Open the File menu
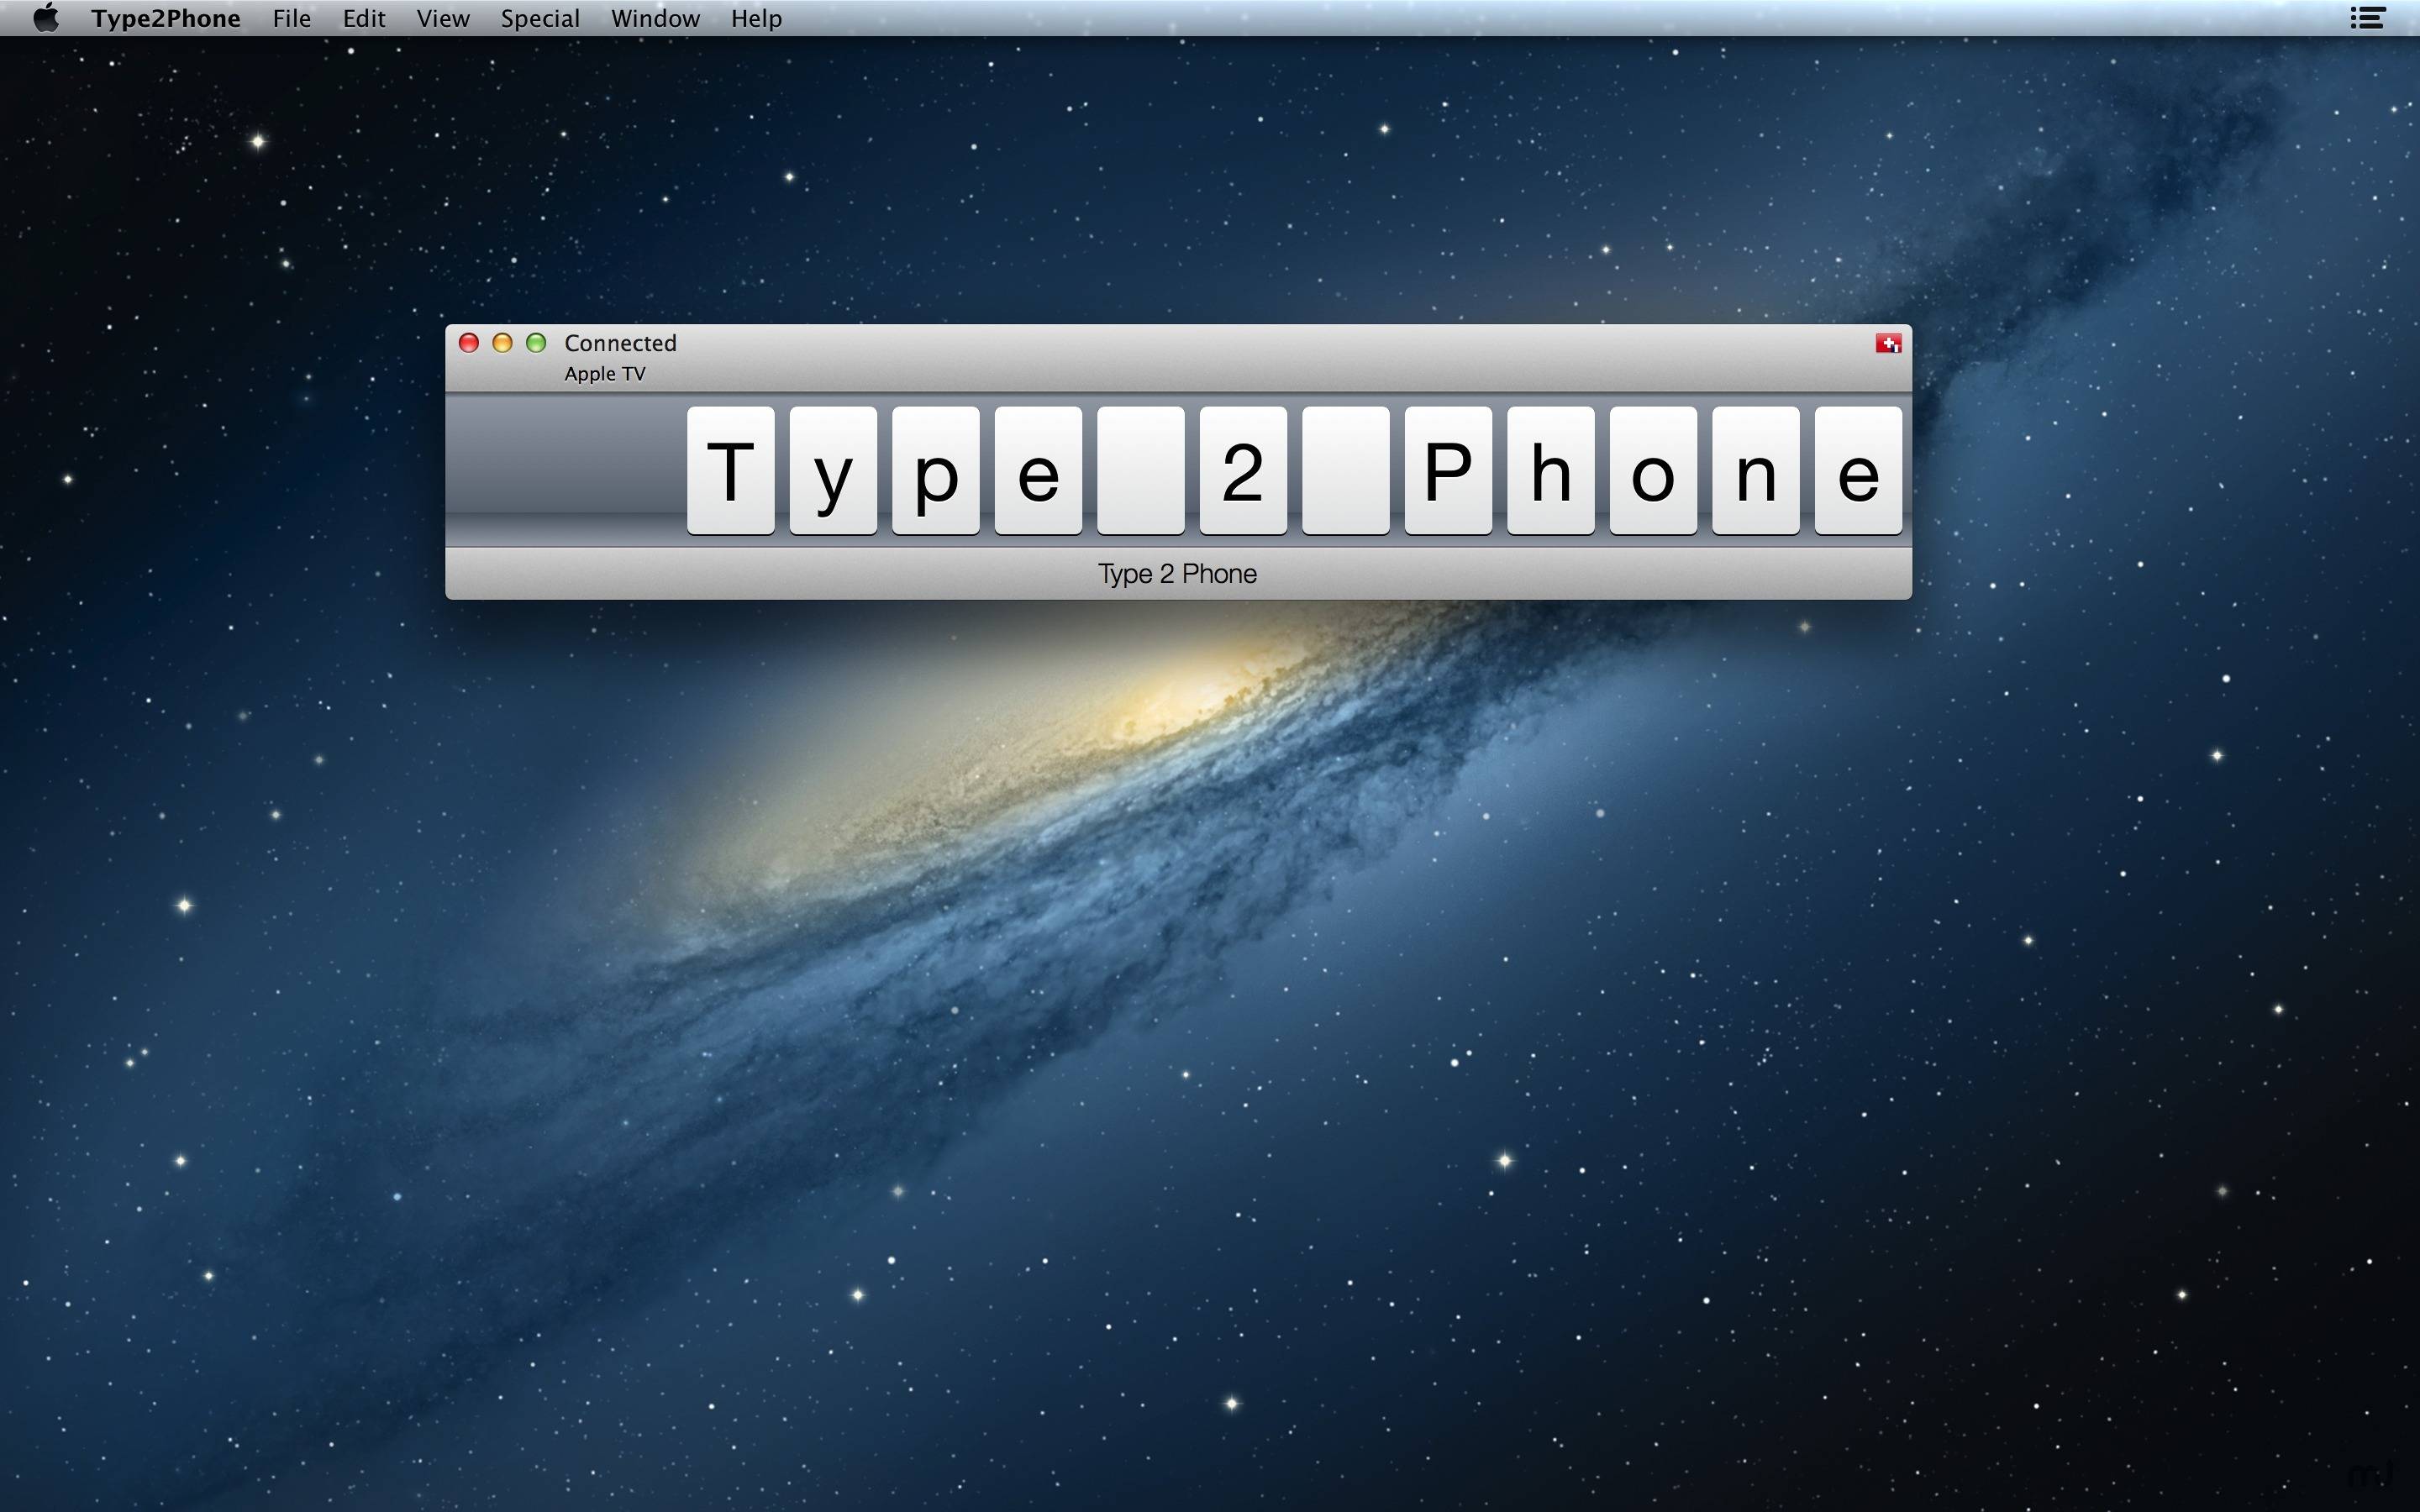Image resolution: width=2420 pixels, height=1512 pixels. (292, 18)
